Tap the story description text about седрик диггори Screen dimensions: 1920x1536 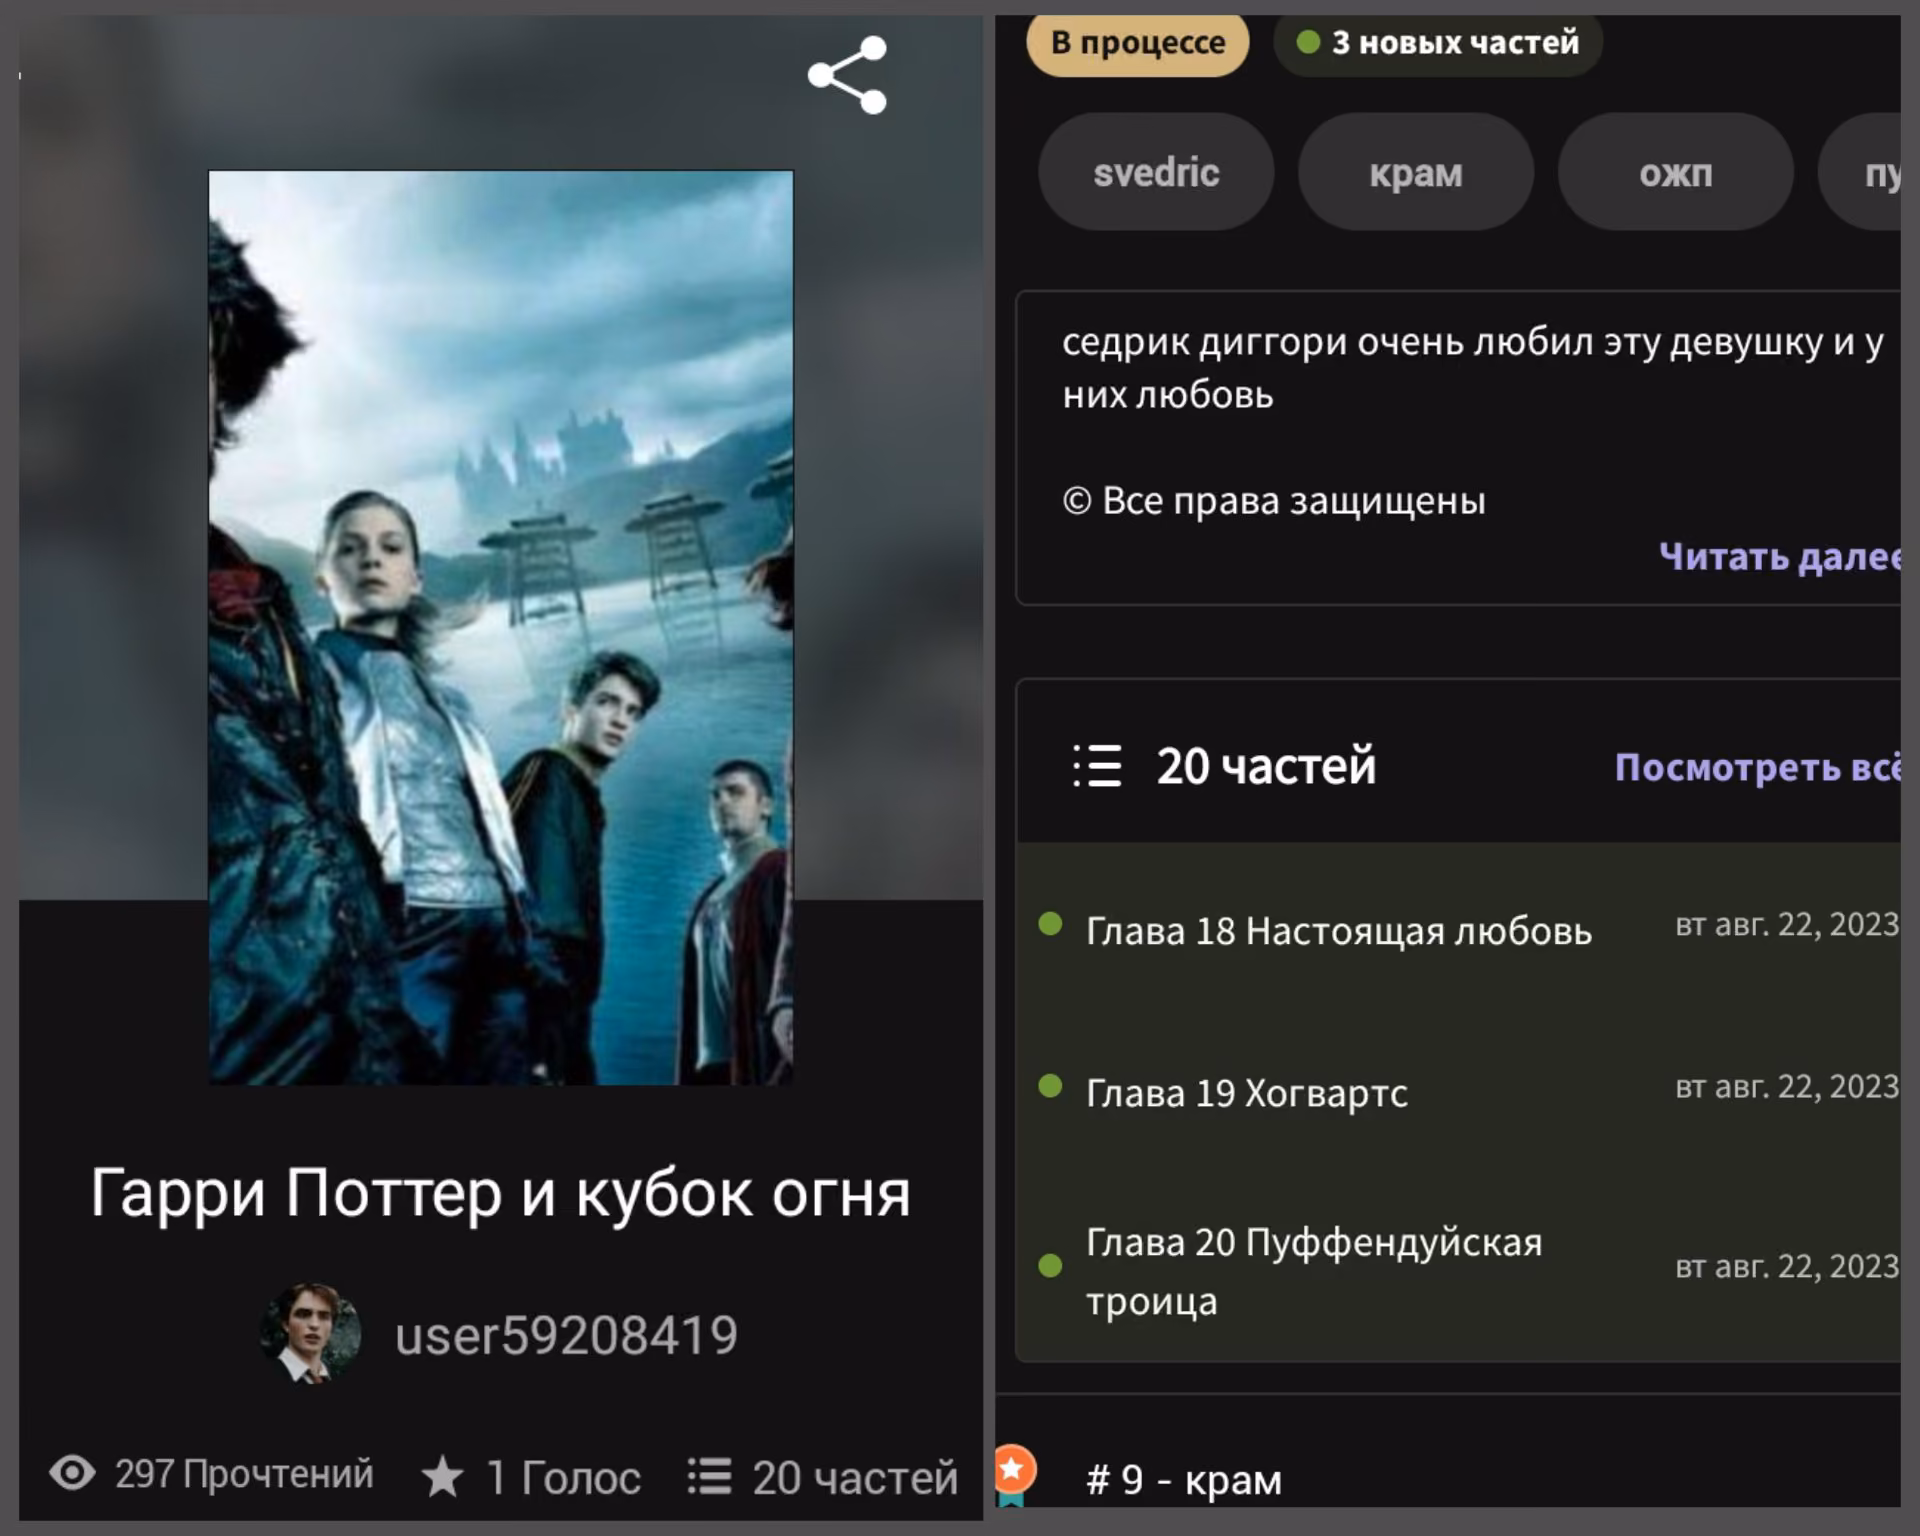click(x=1473, y=368)
